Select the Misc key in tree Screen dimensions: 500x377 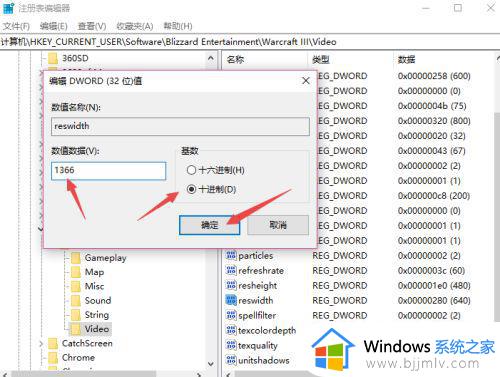click(94, 286)
